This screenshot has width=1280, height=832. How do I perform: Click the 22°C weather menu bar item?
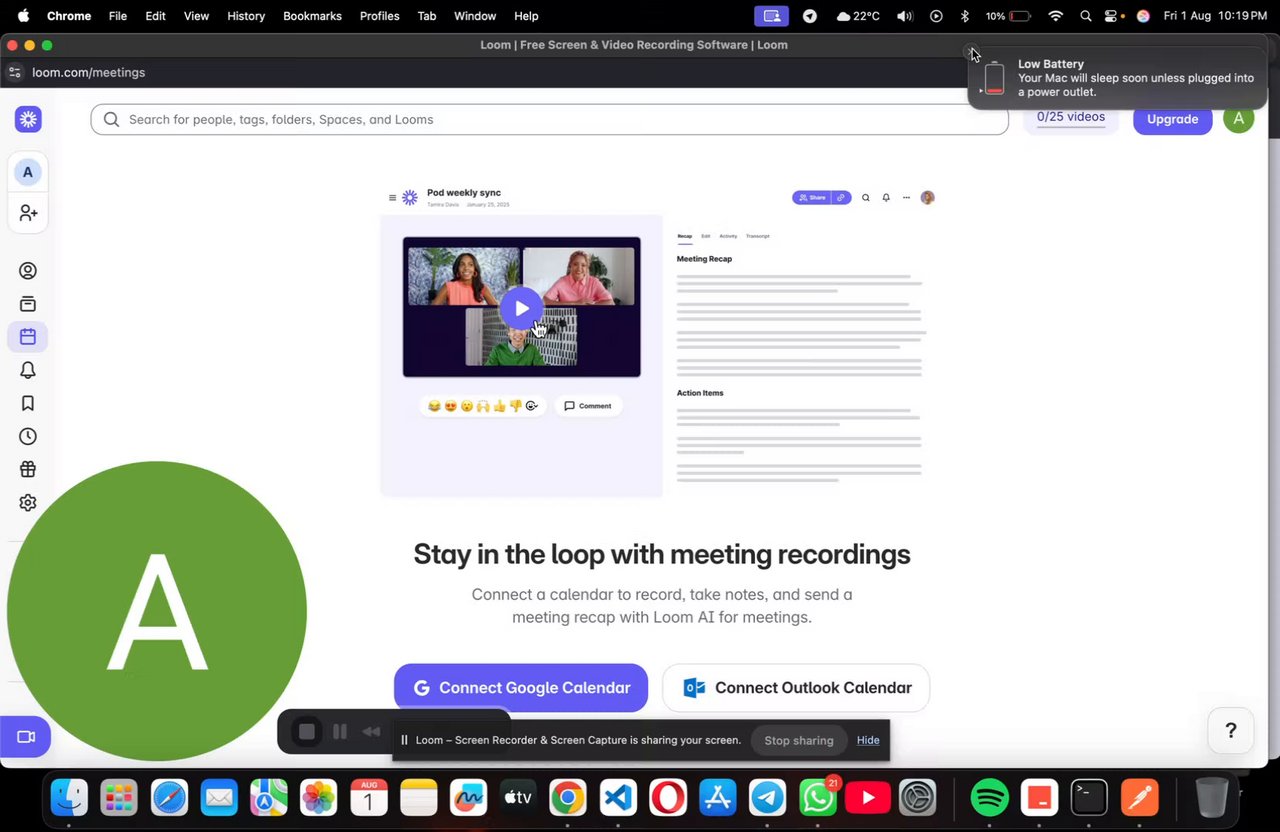click(858, 16)
